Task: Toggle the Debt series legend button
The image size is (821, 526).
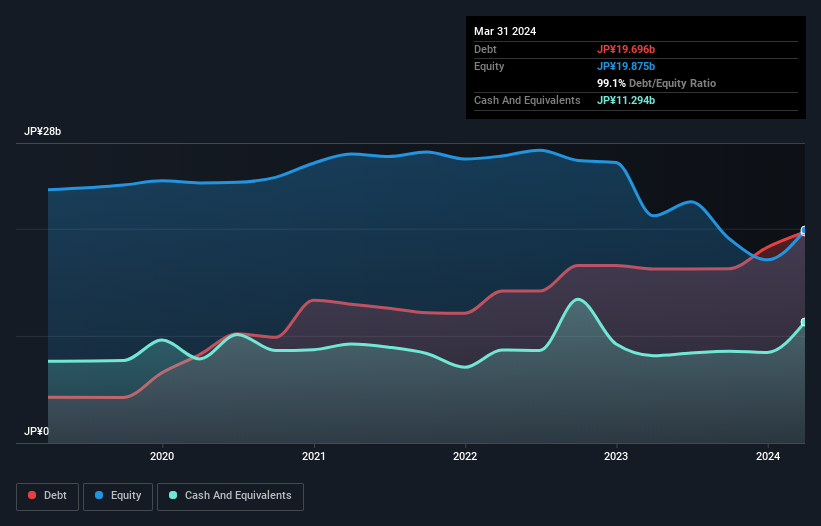Action: point(47,496)
